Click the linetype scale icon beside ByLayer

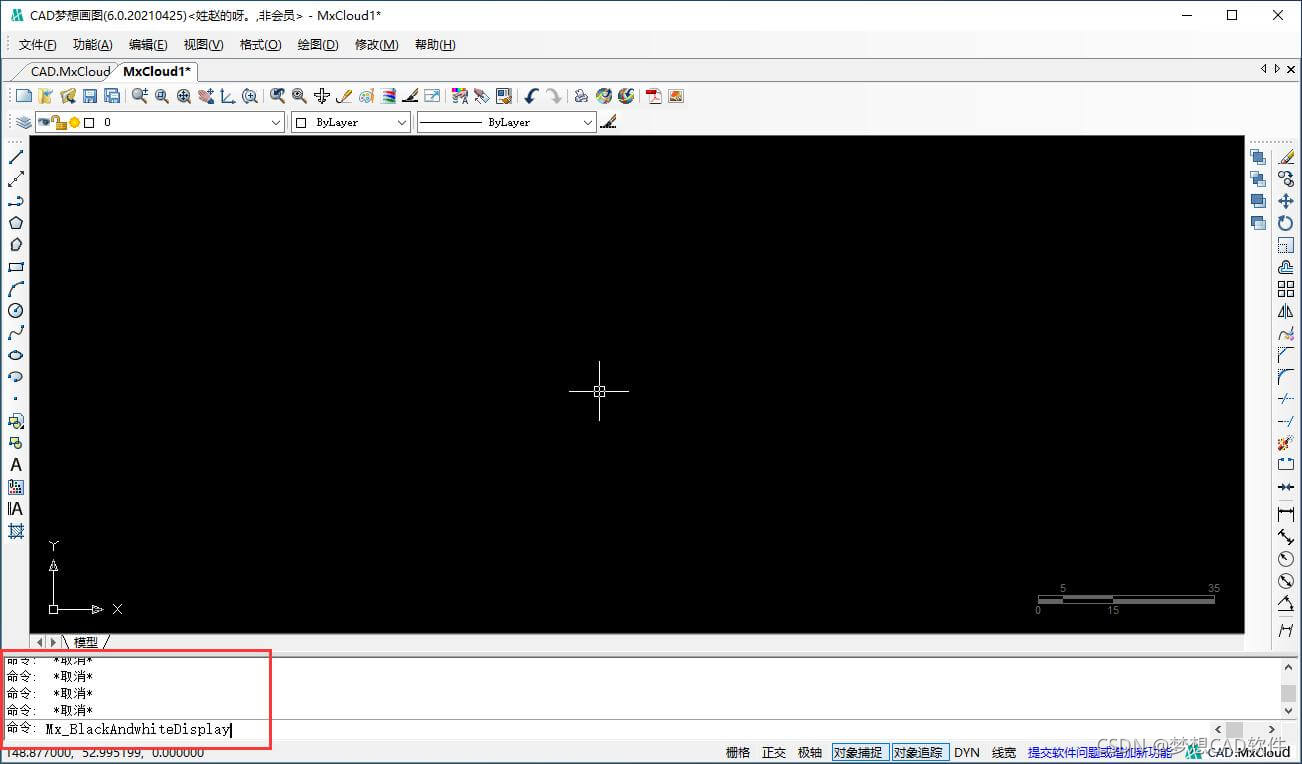[609, 122]
